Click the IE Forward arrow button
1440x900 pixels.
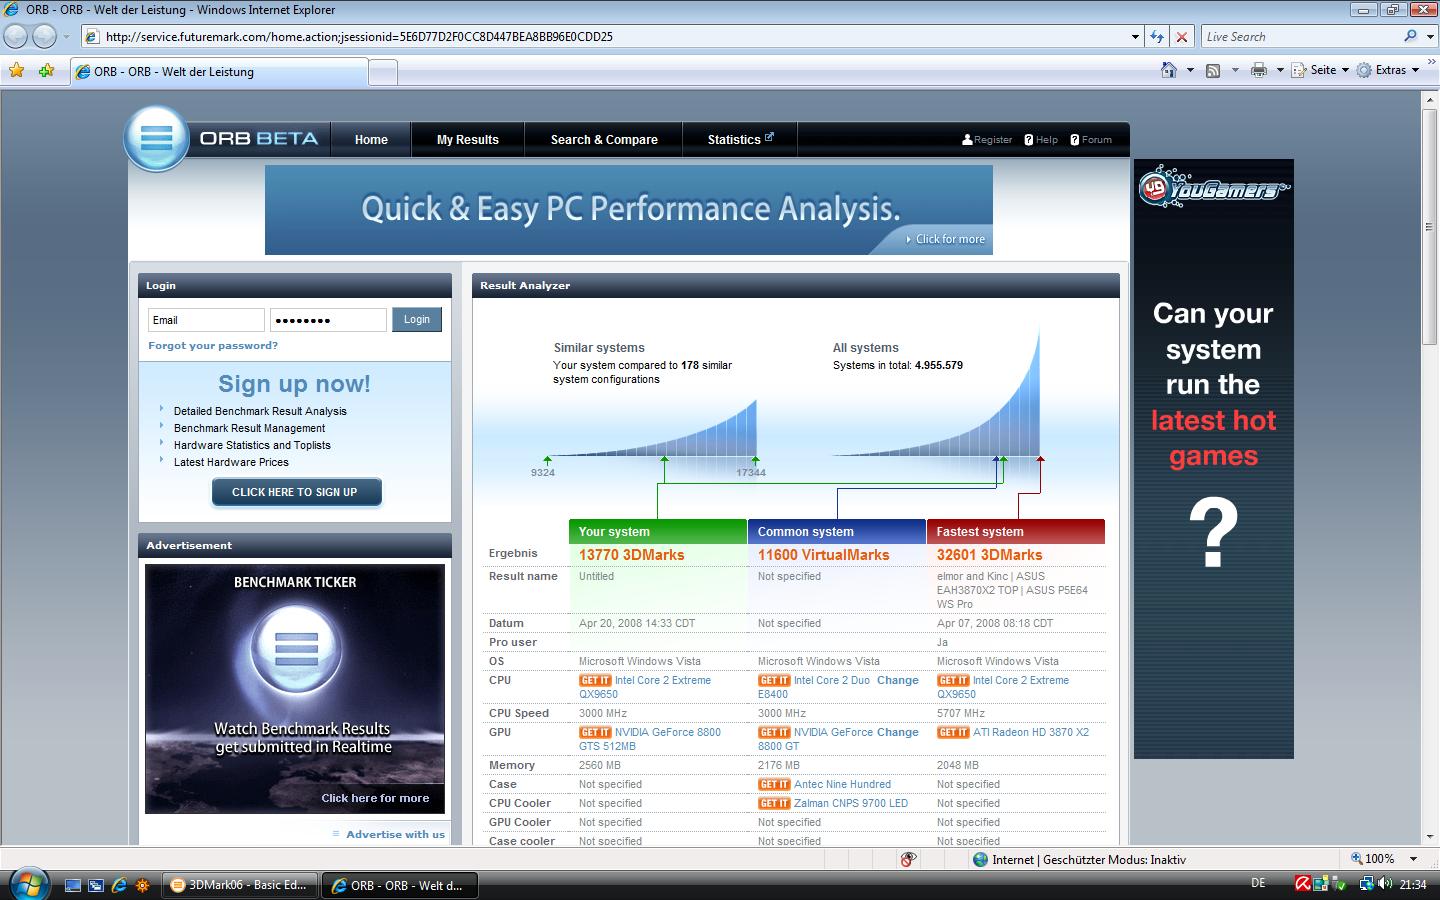point(45,37)
